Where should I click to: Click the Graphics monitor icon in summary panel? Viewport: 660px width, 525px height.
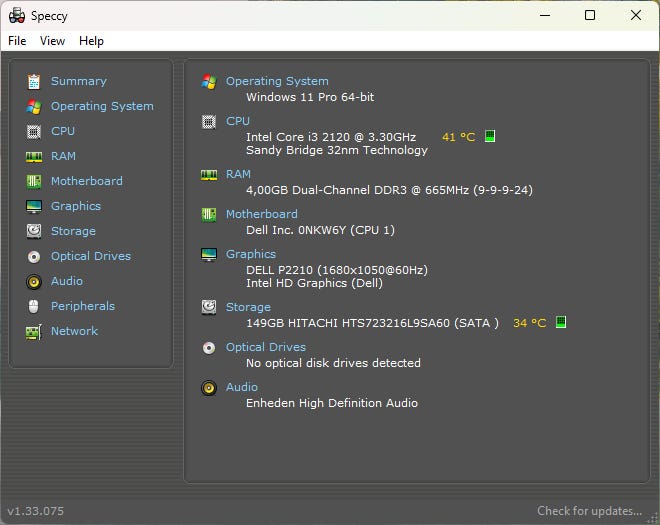209,254
